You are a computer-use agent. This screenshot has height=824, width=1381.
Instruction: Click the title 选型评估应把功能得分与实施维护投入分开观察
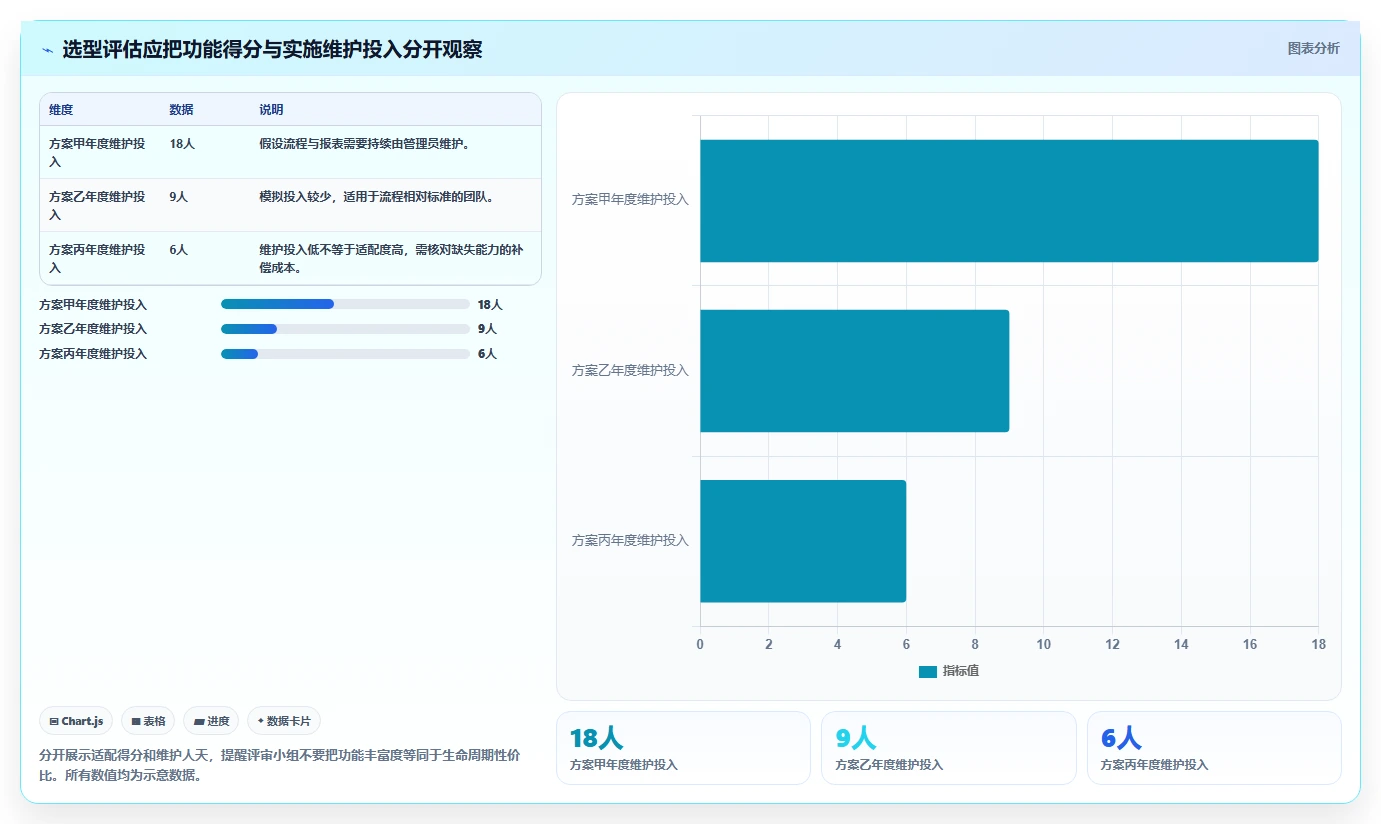(x=272, y=49)
